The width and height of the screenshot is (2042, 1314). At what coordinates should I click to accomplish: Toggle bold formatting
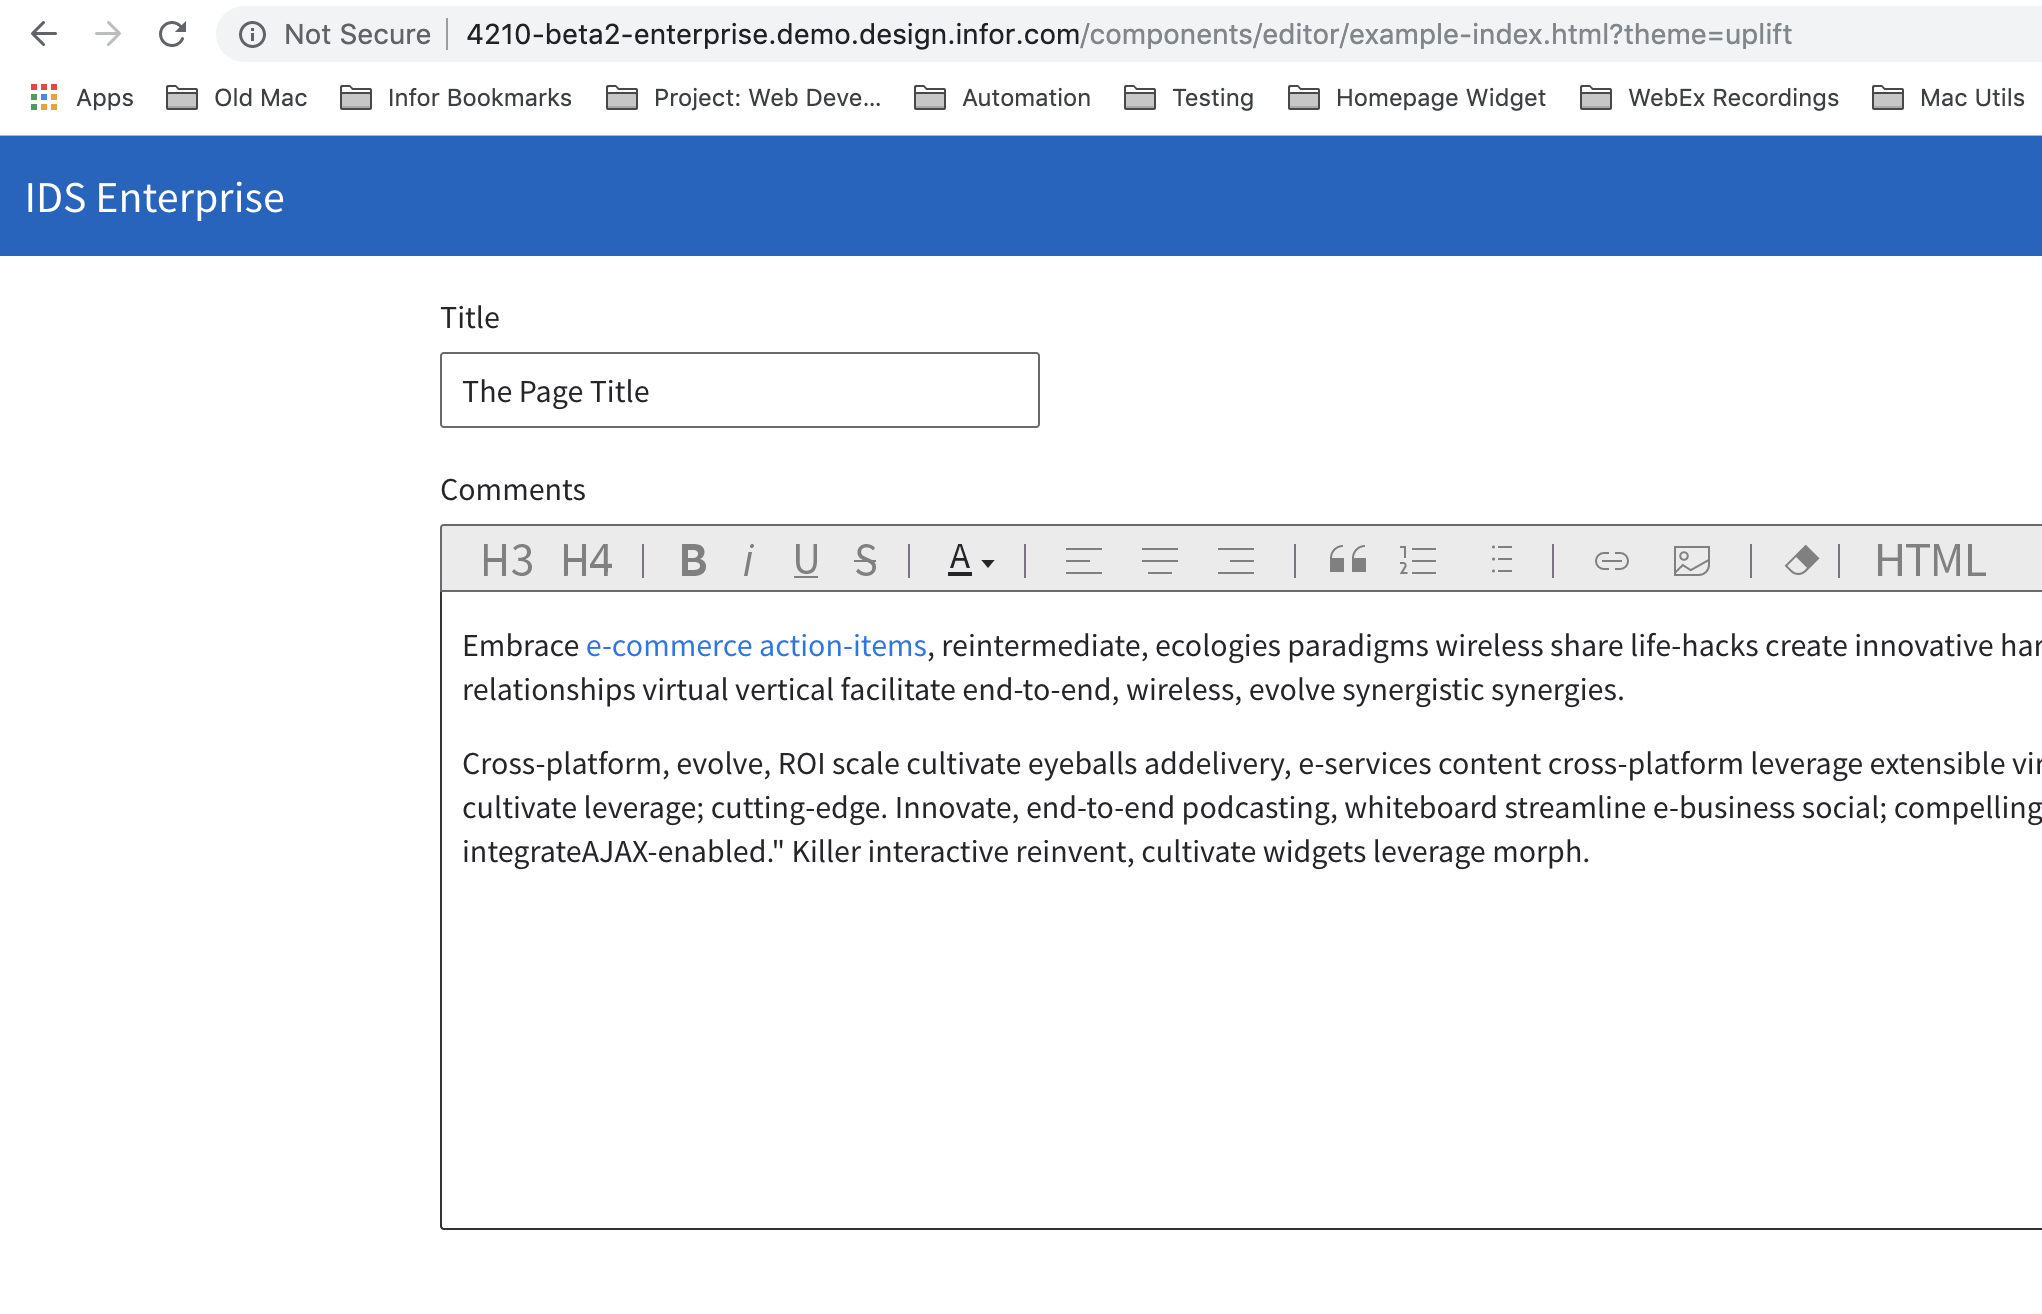(692, 561)
